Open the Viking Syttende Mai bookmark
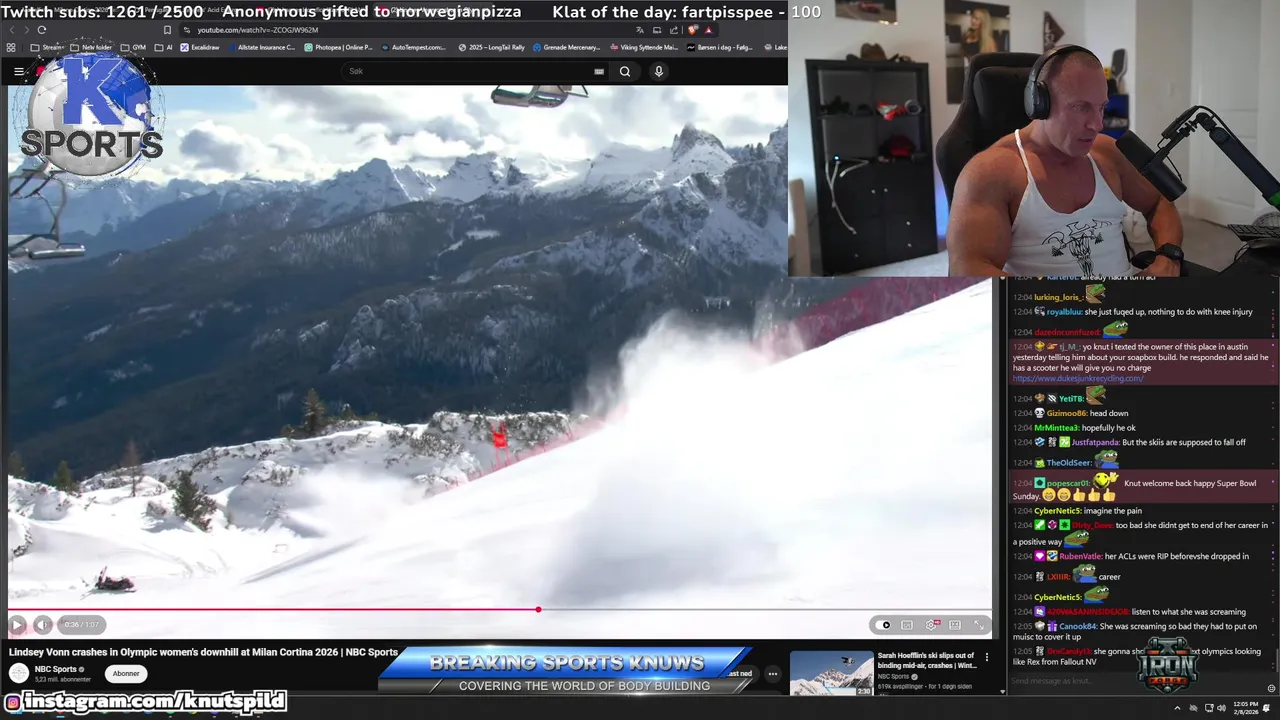This screenshot has width=1280, height=720. (643, 47)
